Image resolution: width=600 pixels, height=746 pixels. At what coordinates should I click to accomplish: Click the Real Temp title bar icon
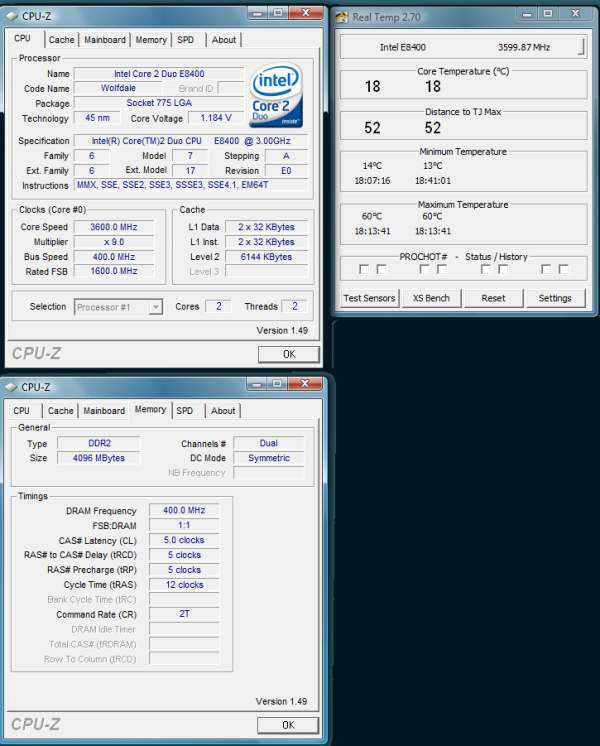[x=342, y=17]
